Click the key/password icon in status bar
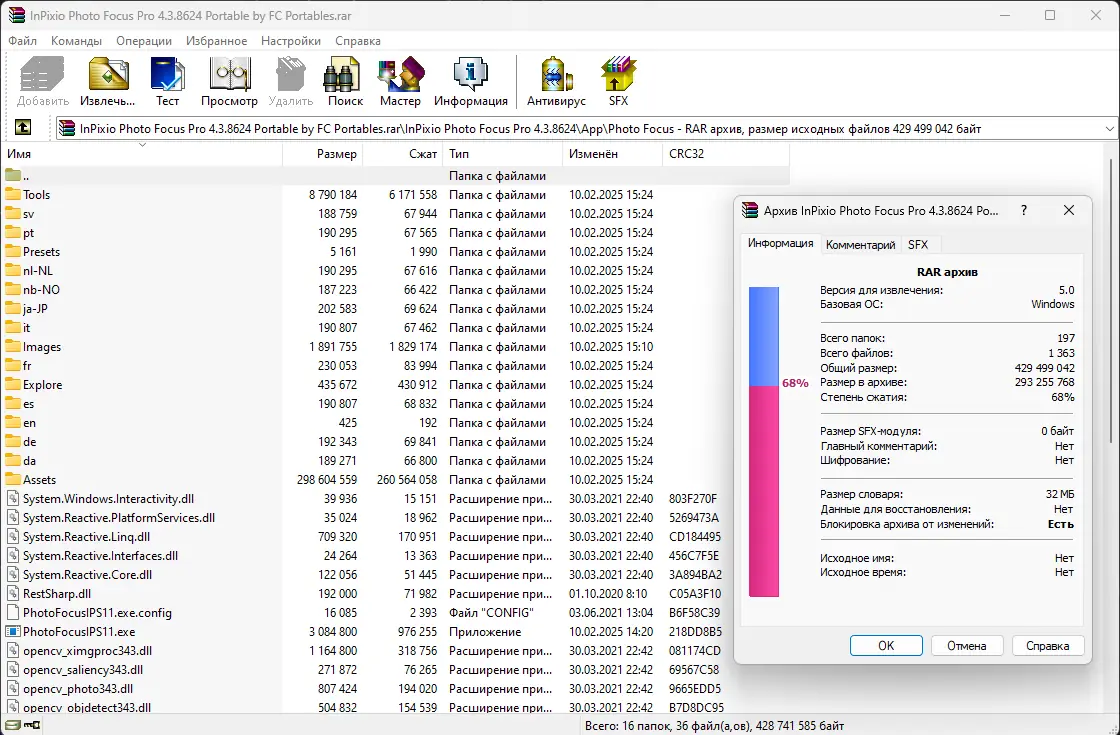 point(32,726)
